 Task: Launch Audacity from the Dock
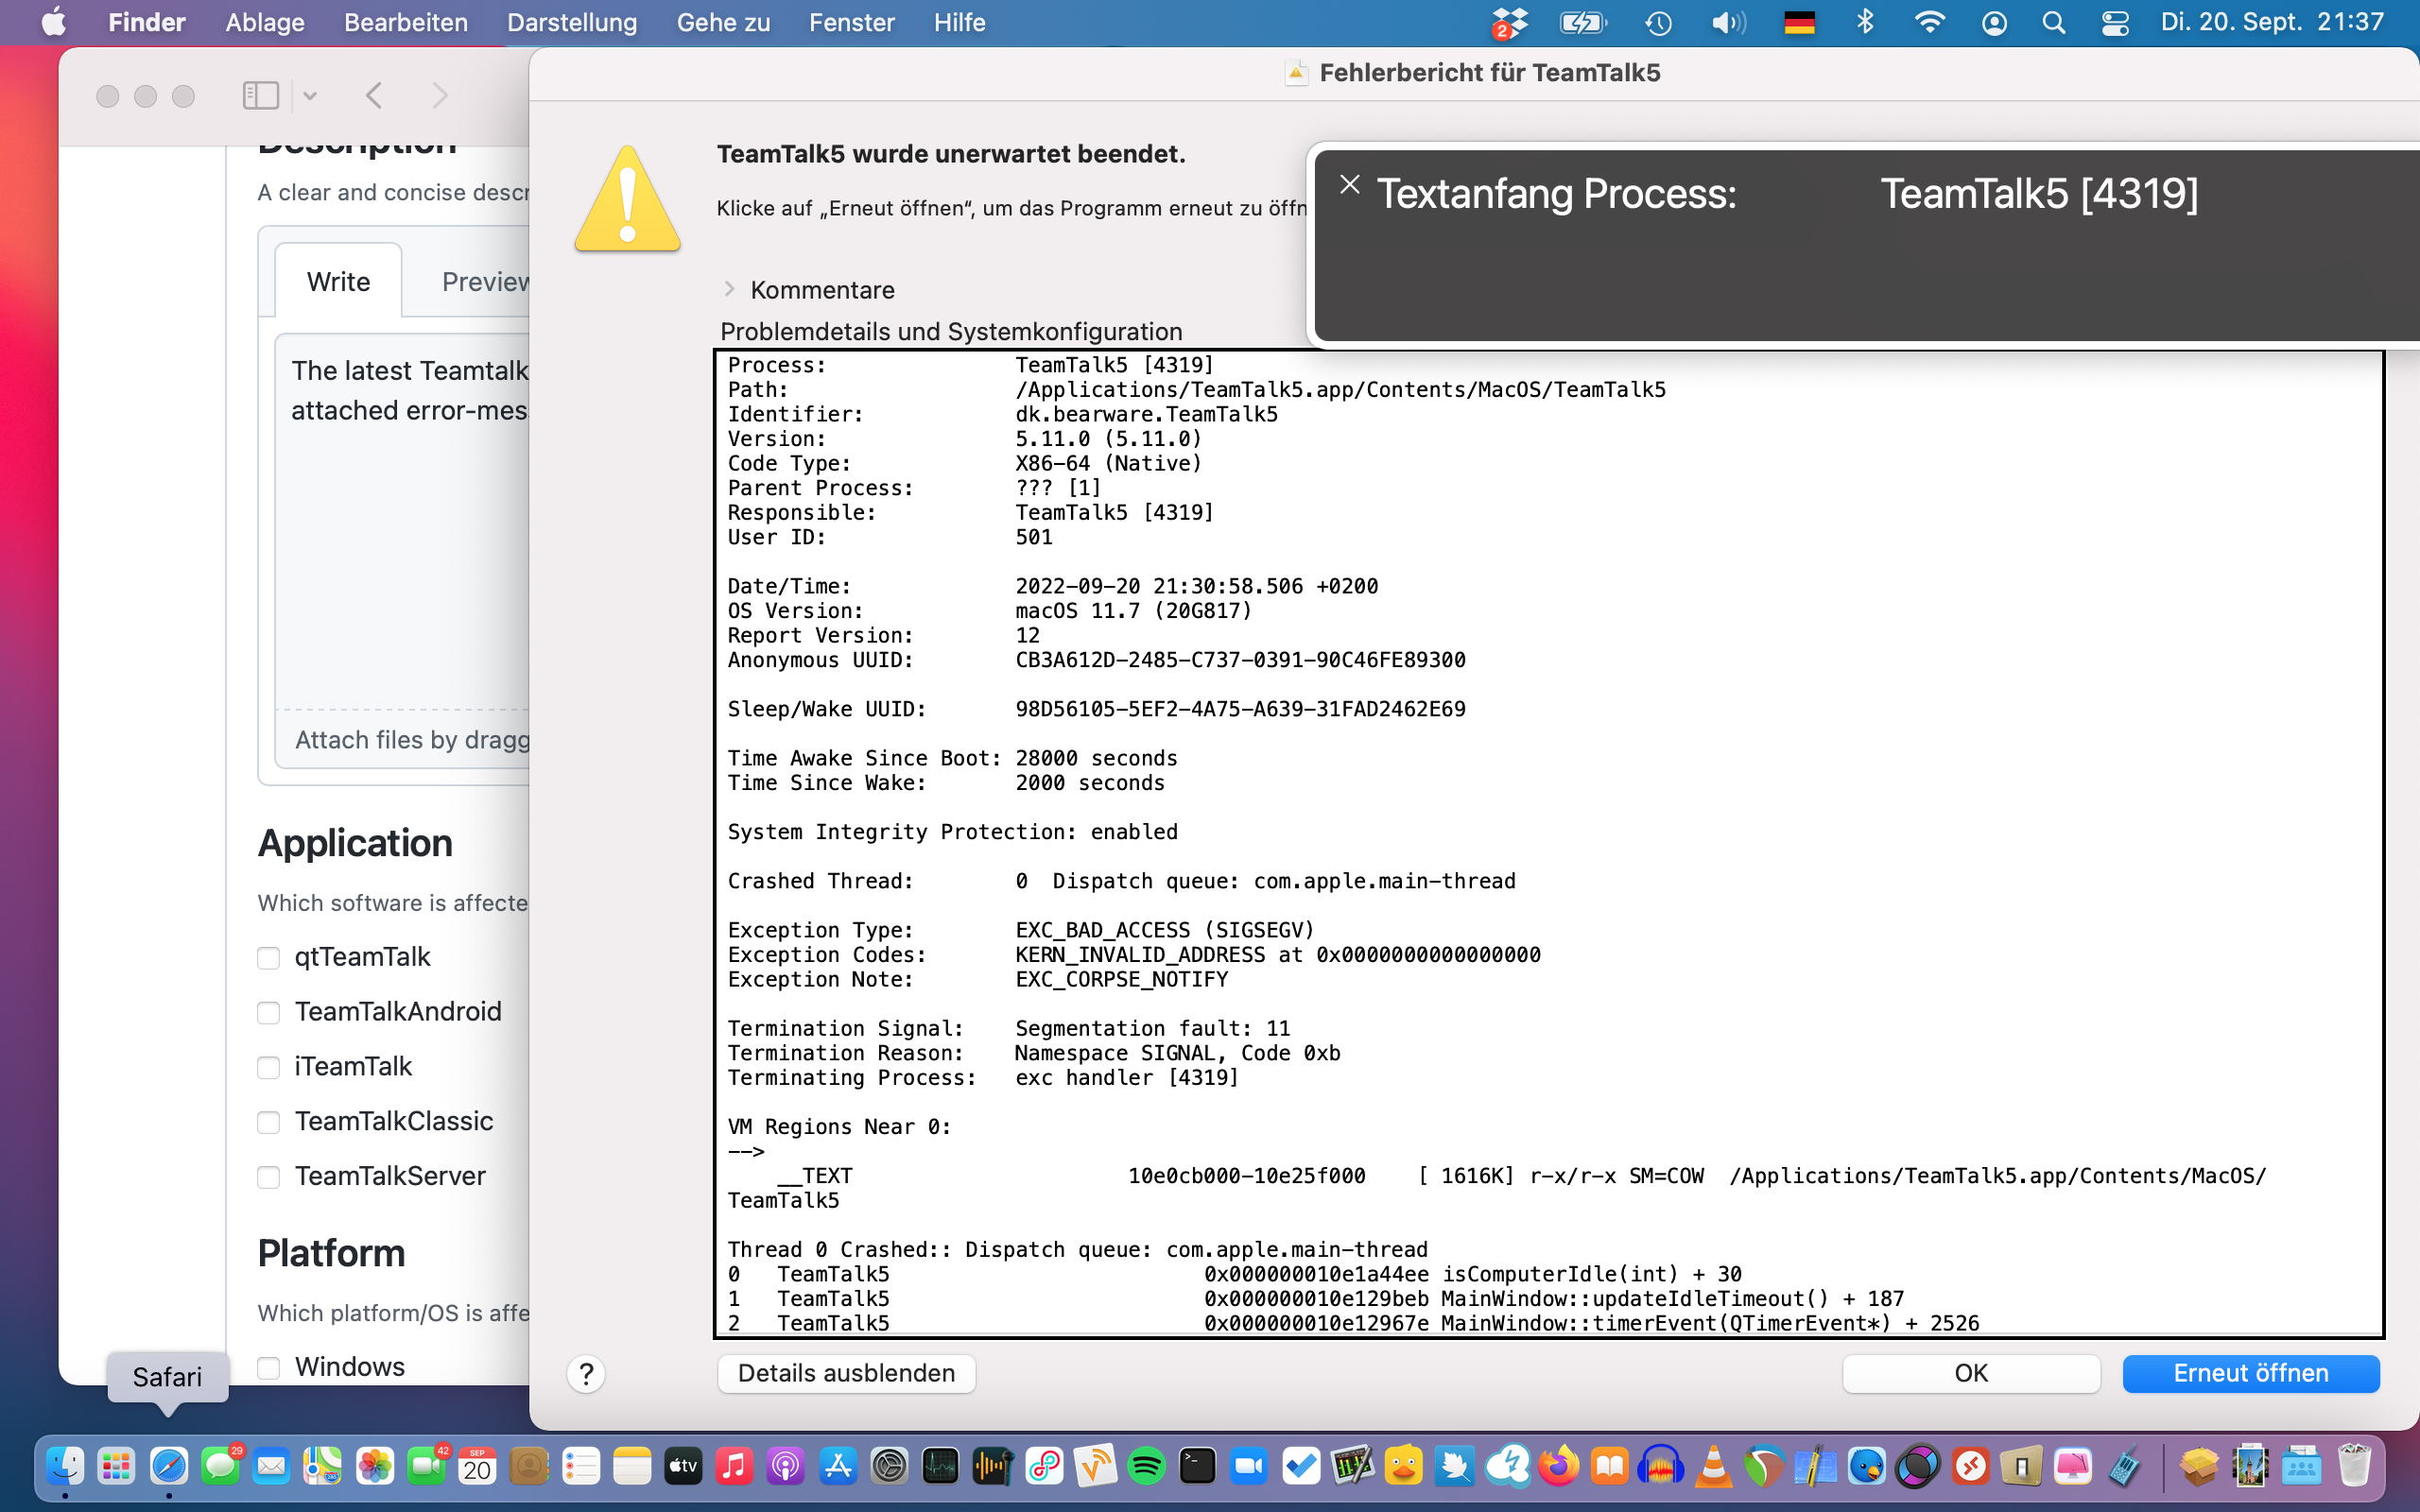click(1661, 1467)
